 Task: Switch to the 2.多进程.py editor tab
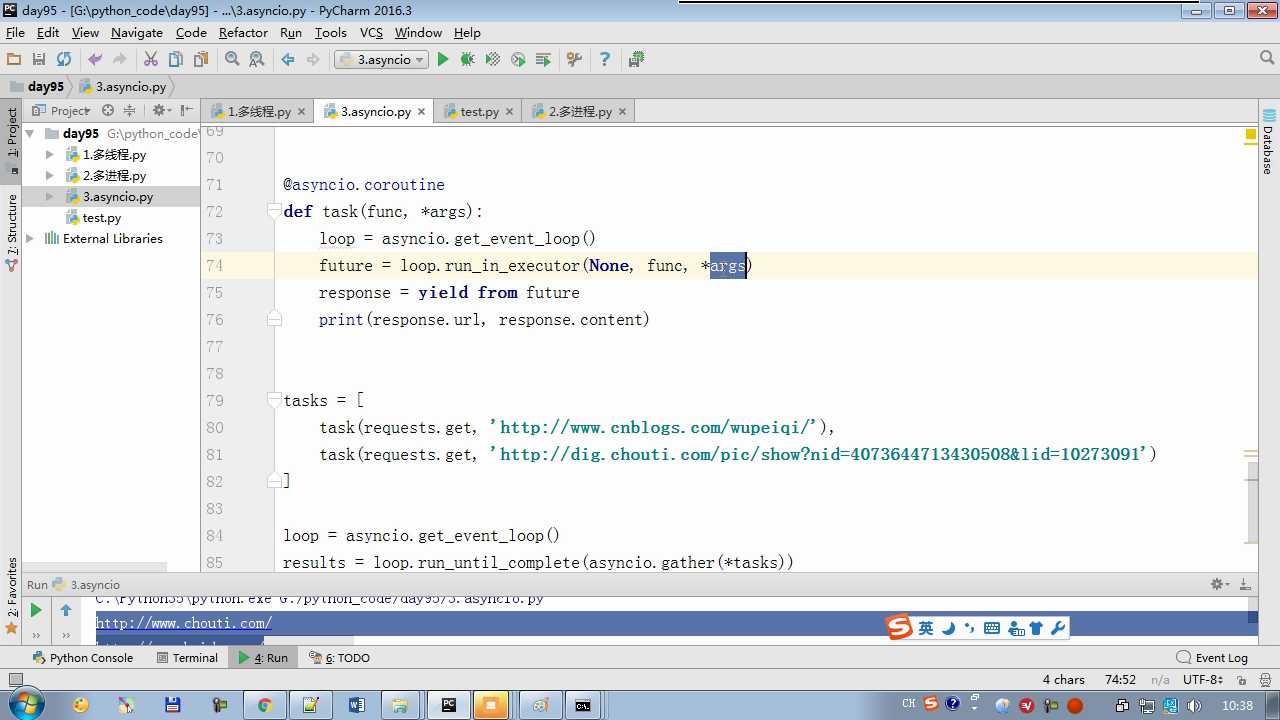(579, 111)
